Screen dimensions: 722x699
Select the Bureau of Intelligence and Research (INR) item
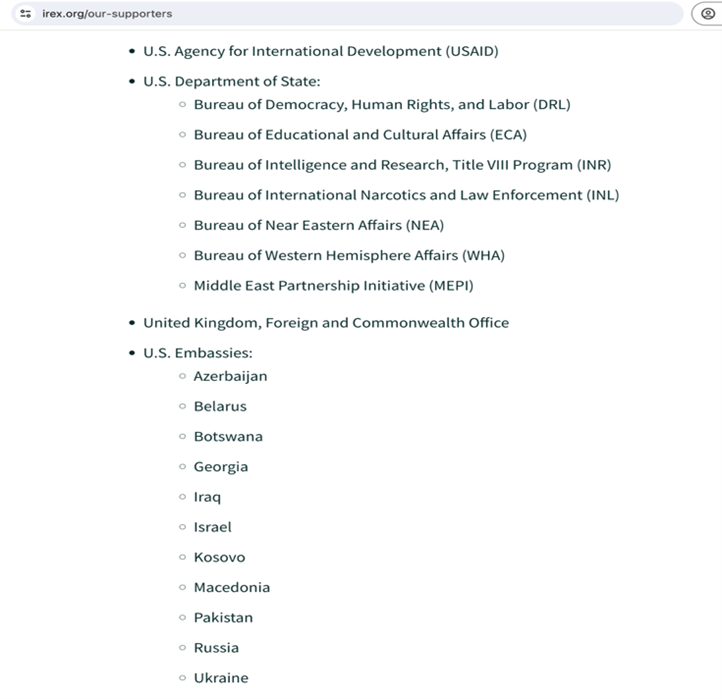click(402, 165)
